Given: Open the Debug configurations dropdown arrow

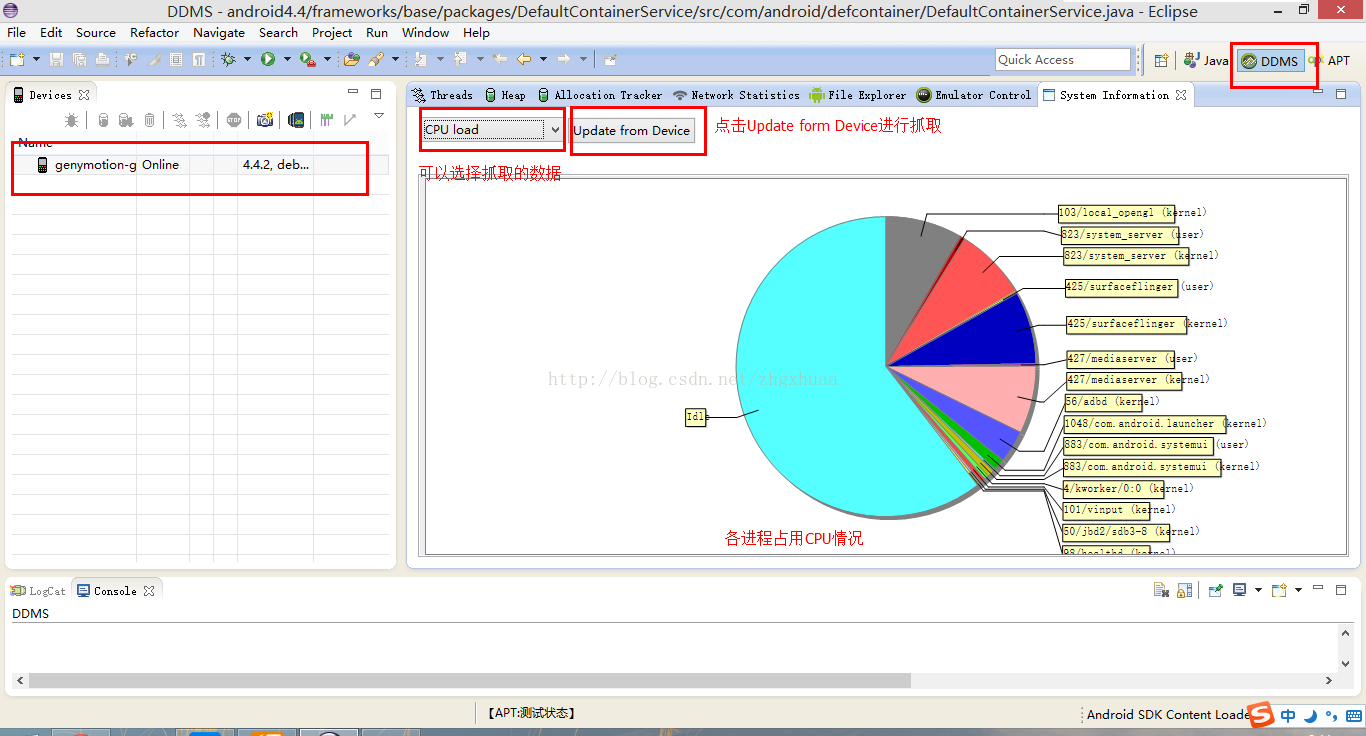Looking at the screenshot, I should click(248, 59).
